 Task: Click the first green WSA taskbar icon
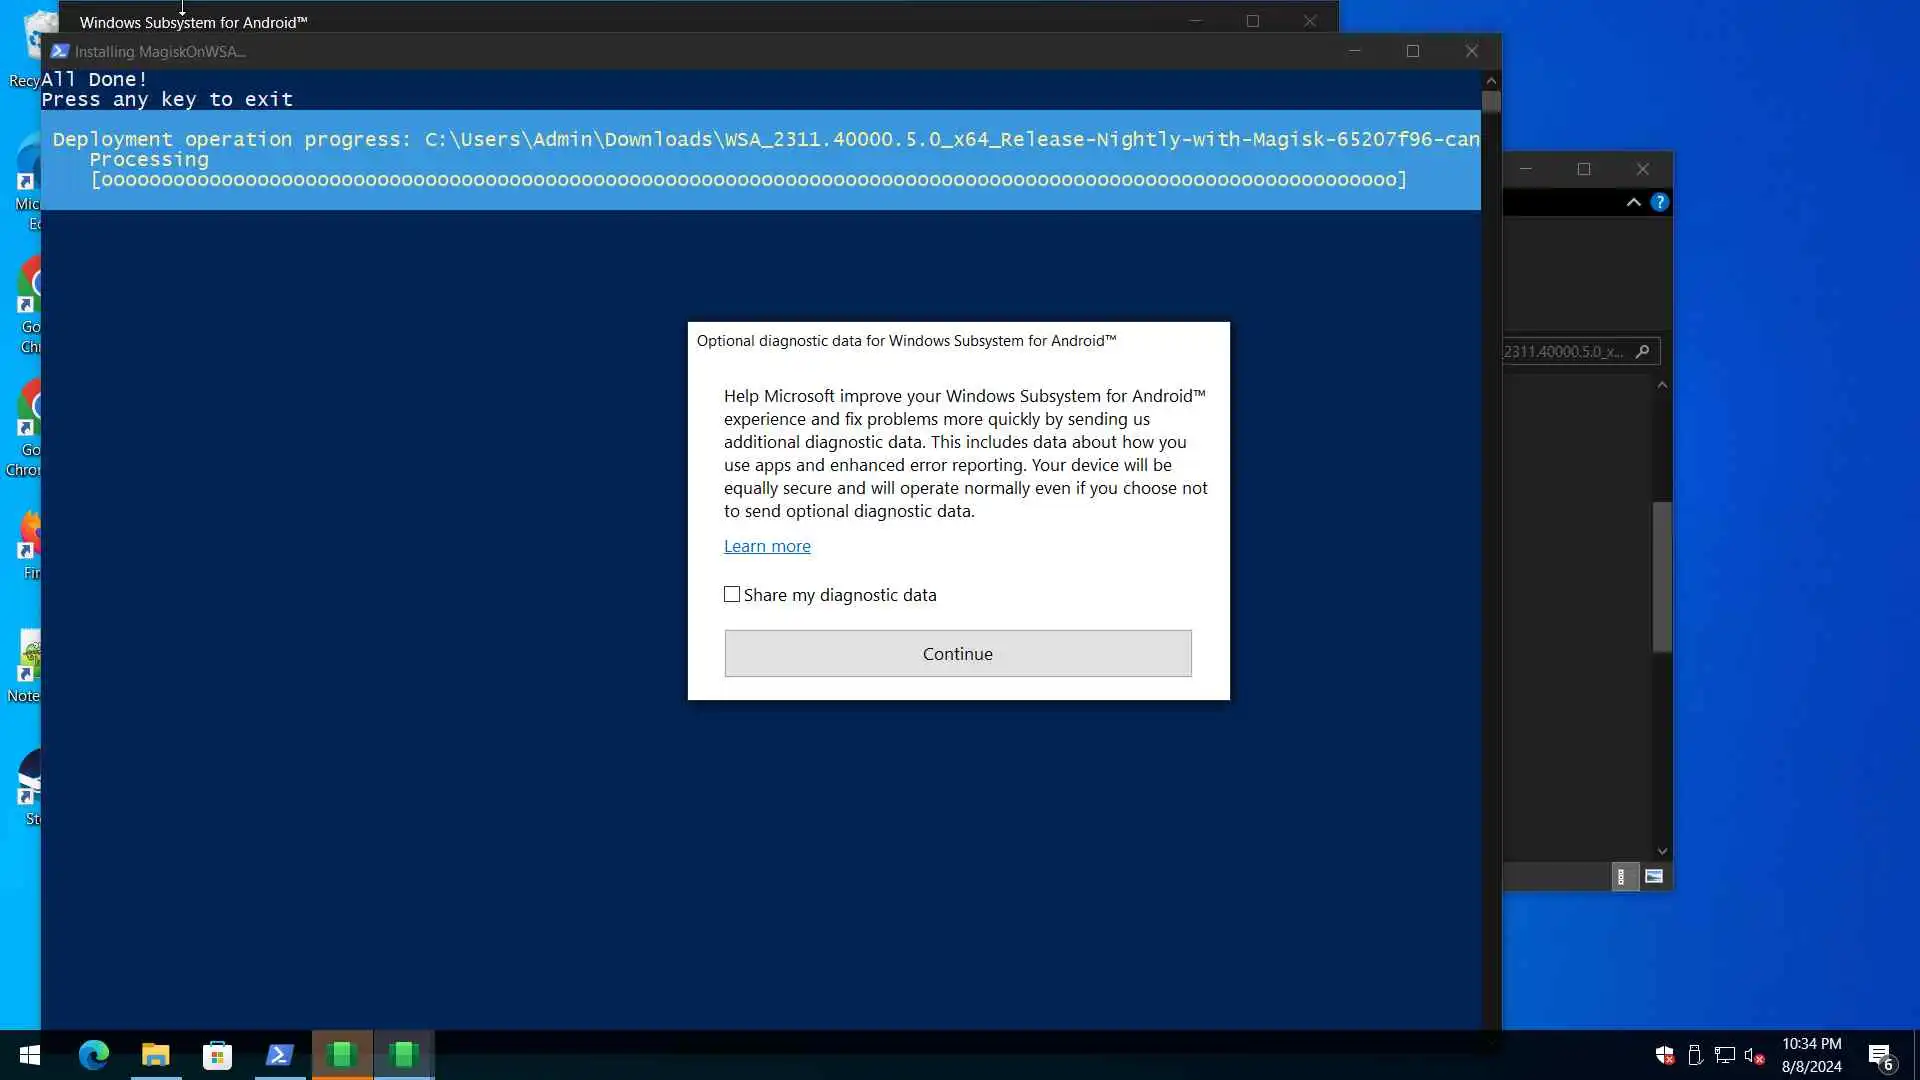tap(342, 1055)
